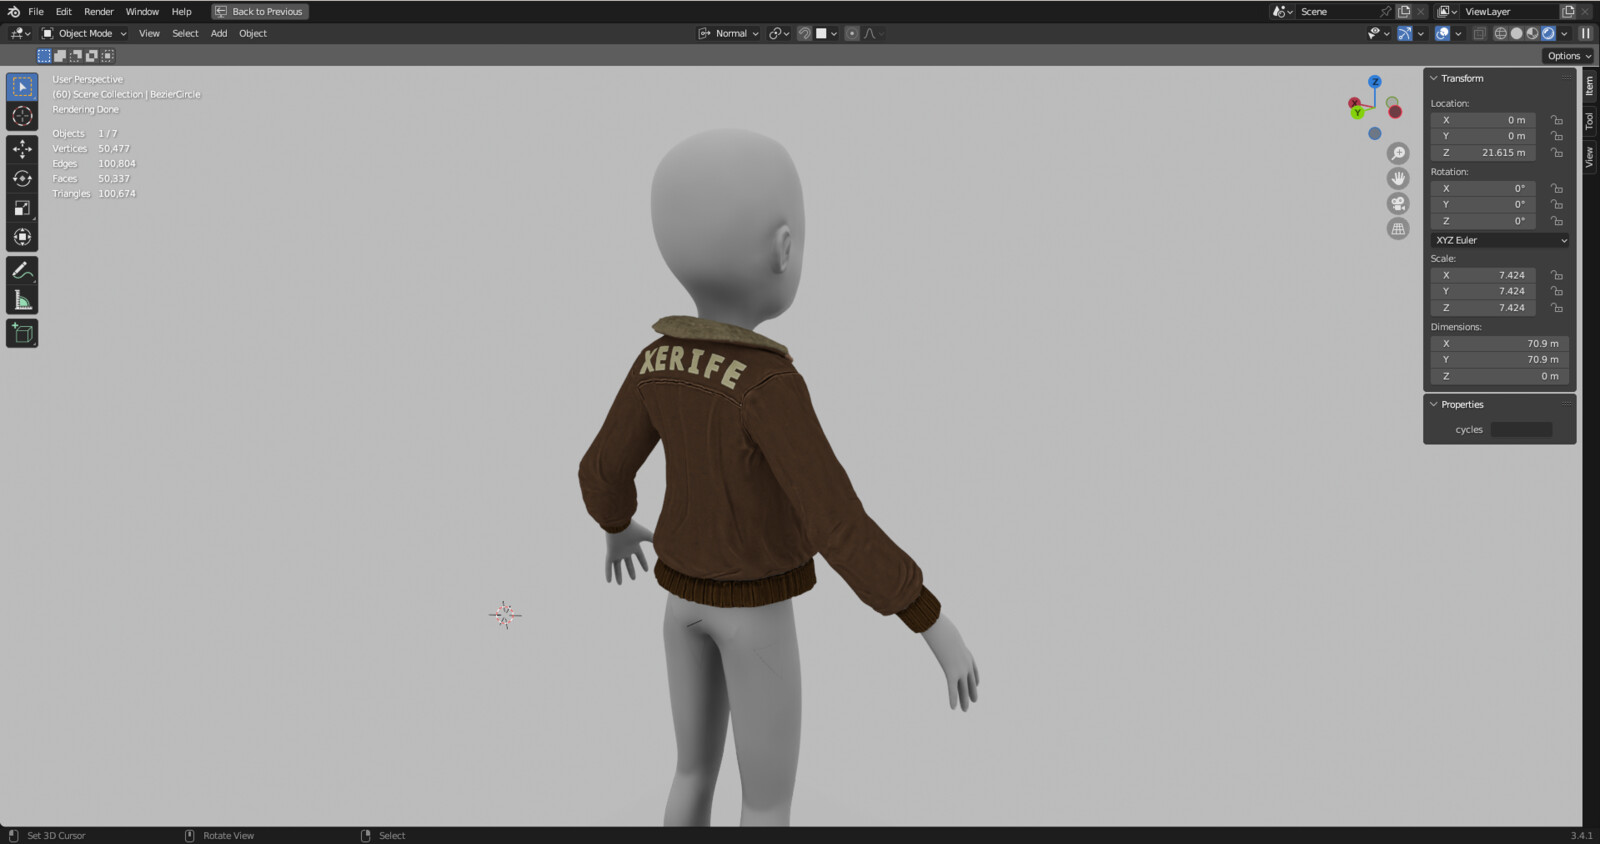The width and height of the screenshot is (1600, 844).
Task: Select the Rotate tool
Action: (22, 179)
